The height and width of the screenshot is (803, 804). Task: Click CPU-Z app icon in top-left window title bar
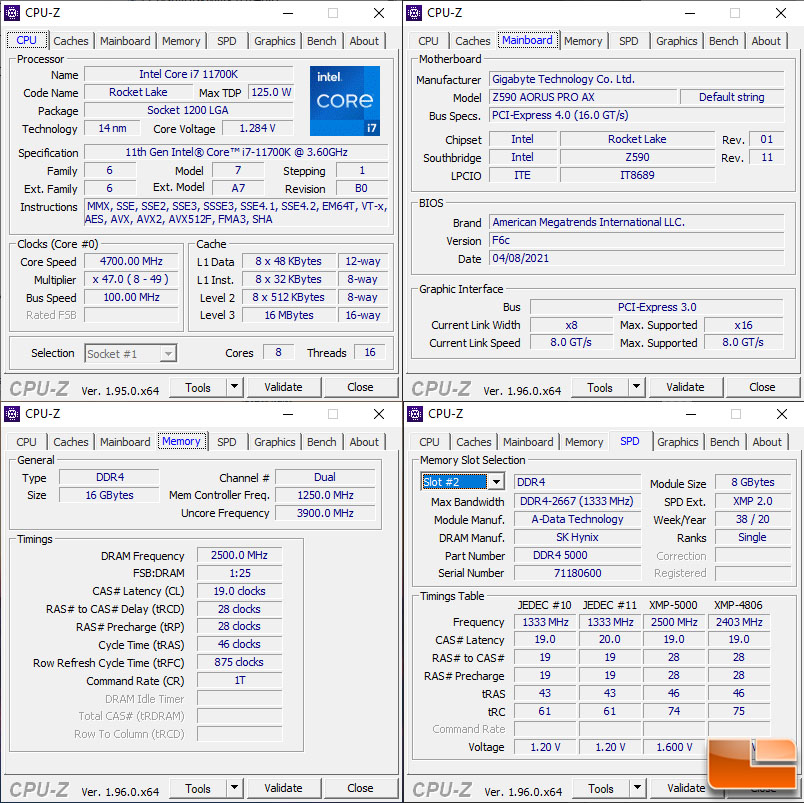pyautogui.click(x=12, y=13)
